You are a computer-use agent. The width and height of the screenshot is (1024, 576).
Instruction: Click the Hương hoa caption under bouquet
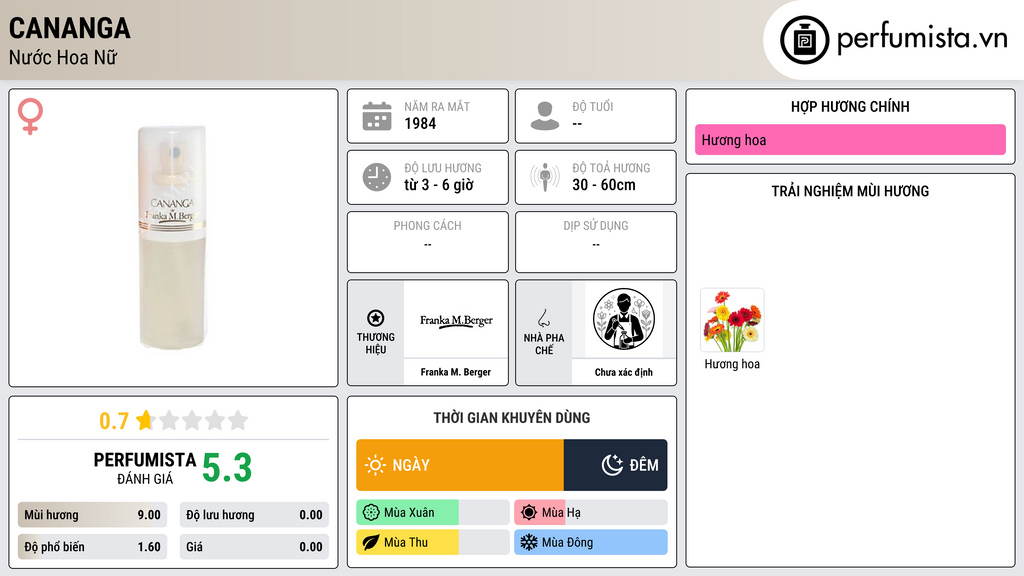tap(732, 364)
